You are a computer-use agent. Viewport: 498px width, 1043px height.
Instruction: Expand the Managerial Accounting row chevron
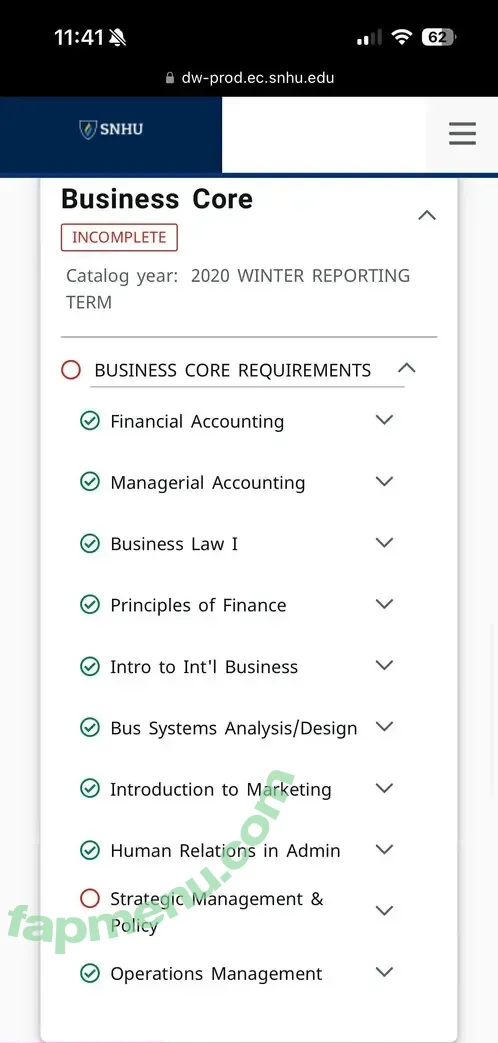coord(384,482)
